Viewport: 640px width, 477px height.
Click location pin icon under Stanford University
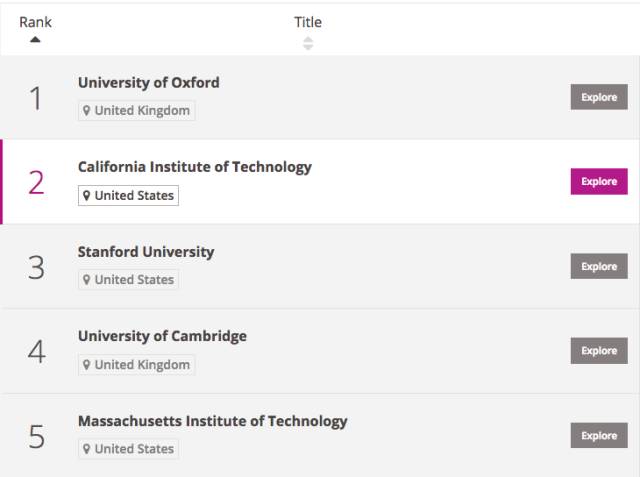pyautogui.click(x=86, y=280)
